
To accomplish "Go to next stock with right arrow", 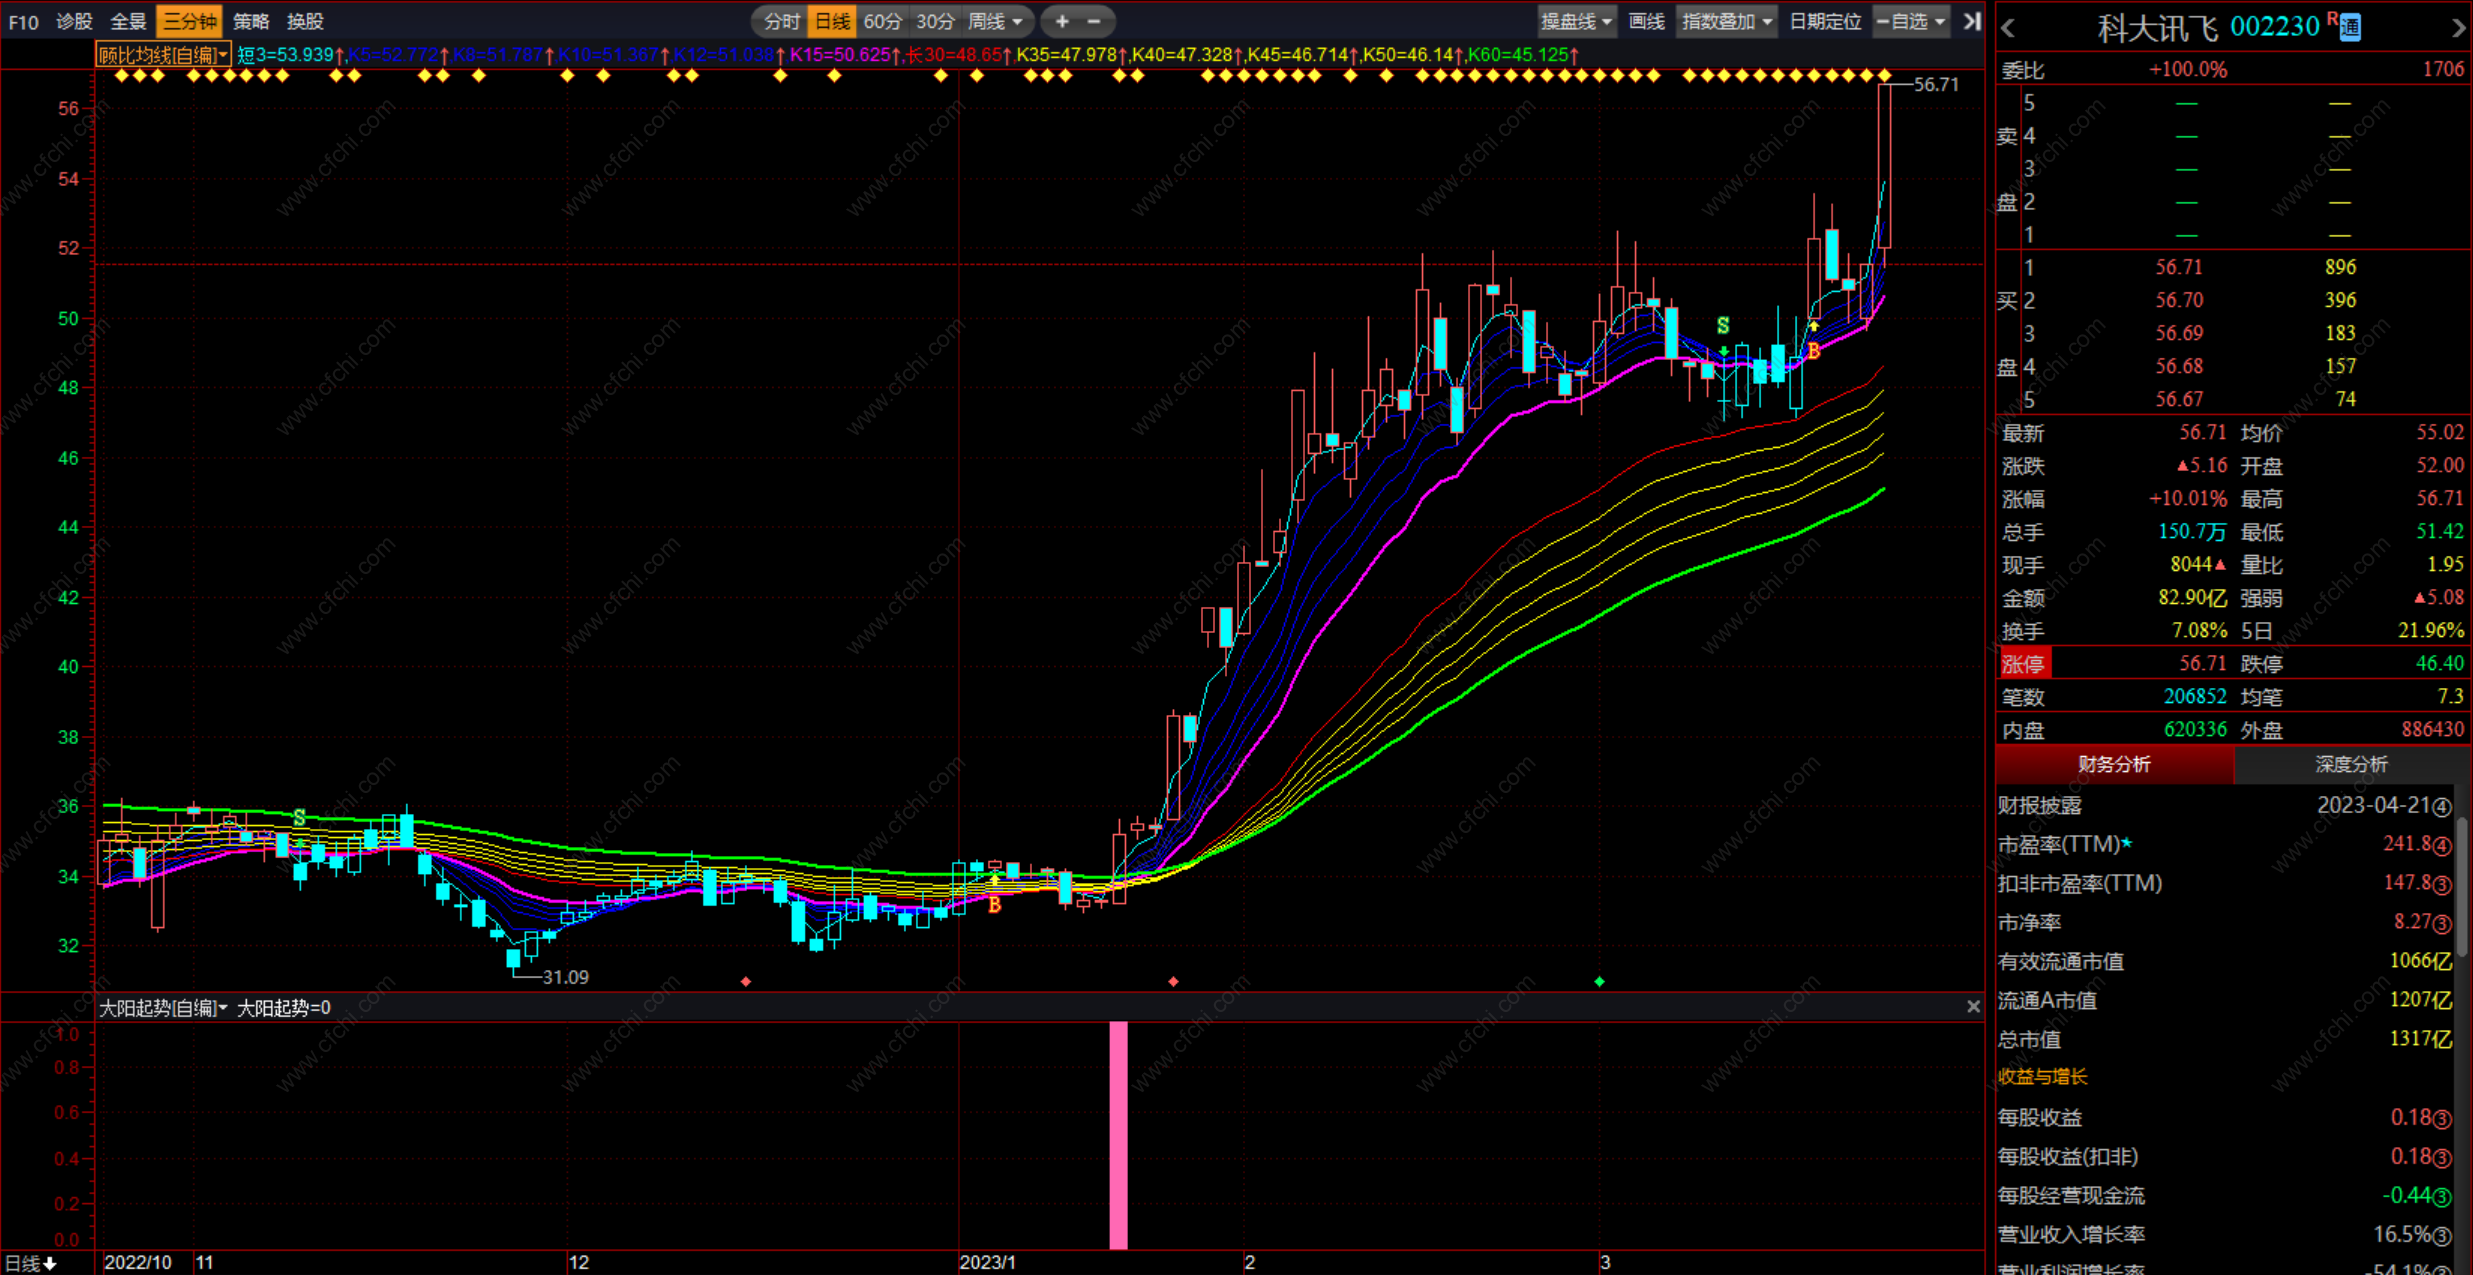I will pos(2458,29).
